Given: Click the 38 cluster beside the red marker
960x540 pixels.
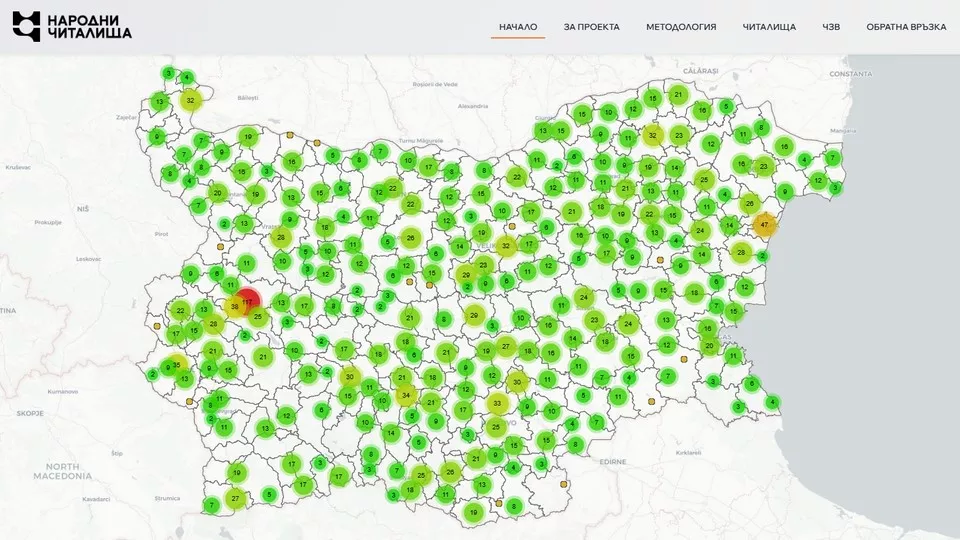Looking at the screenshot, I should coord(234,307).
